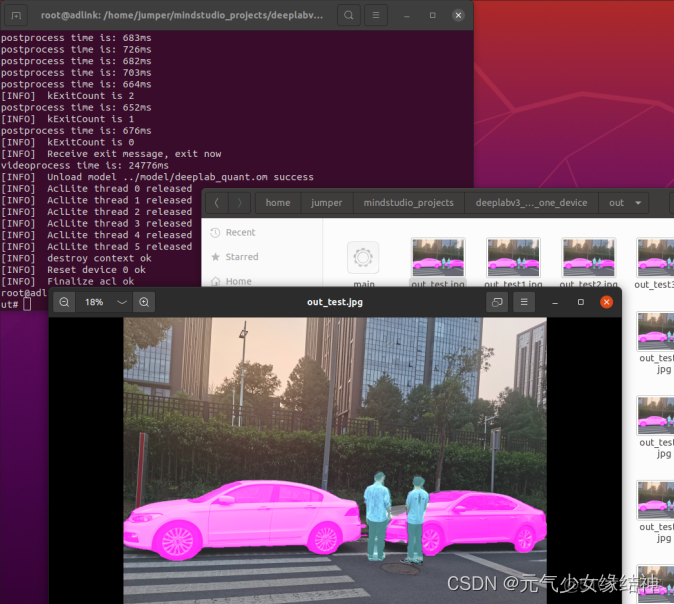
Task: Click the out_test.jpg title in viewer
Action: 335,302
